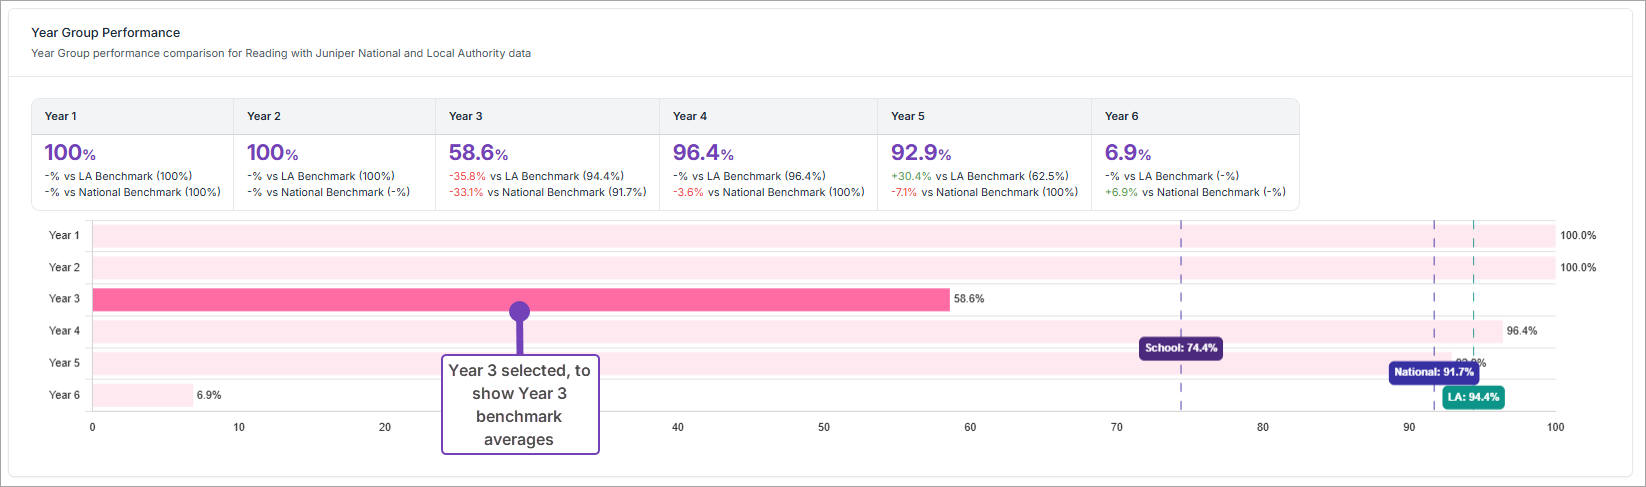Click the Year 3 selected callout box

520,404
